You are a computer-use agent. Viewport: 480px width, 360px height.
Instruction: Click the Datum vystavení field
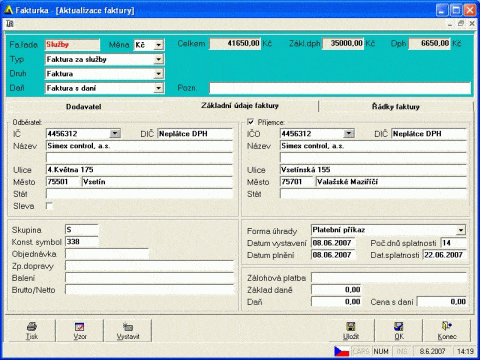[x=333, y=243]
